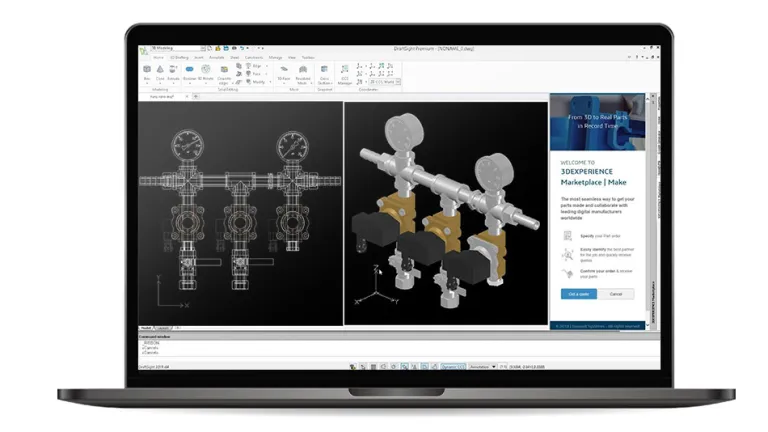
Task: Expand the Face tool dropdown arrow
Action: coord(267,74)
